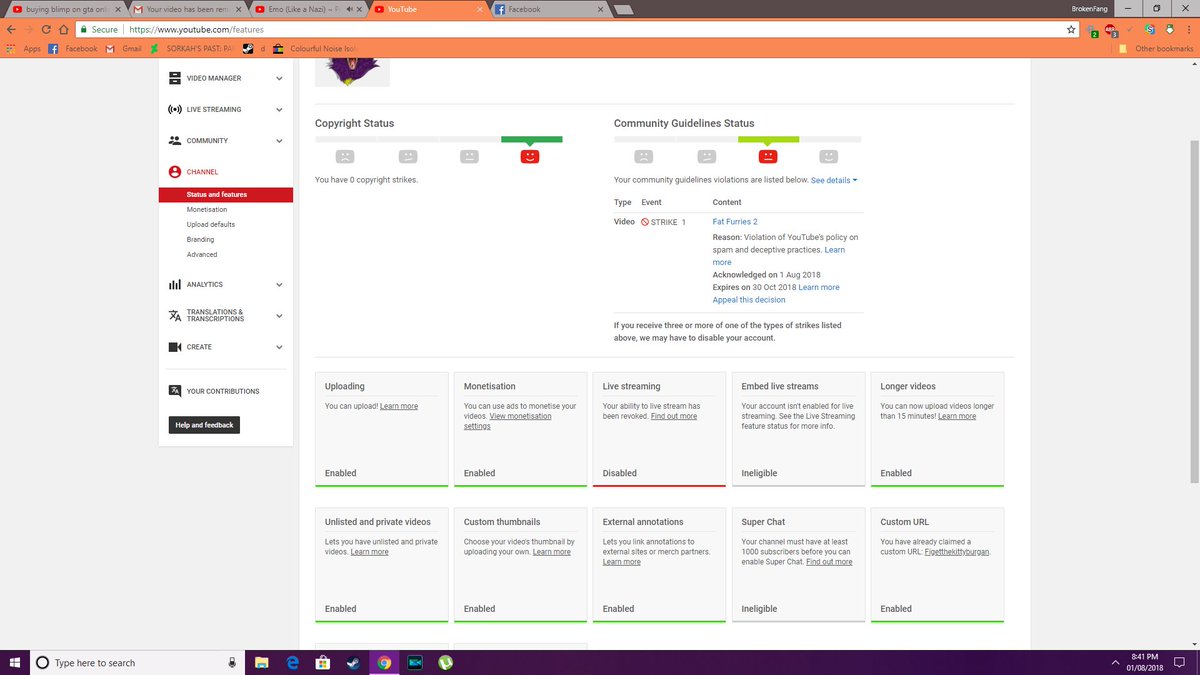This screenshot has height=675, width=1200.
Task: Open the Fat Furries 2 video link
Action: (x=735, y=222)
